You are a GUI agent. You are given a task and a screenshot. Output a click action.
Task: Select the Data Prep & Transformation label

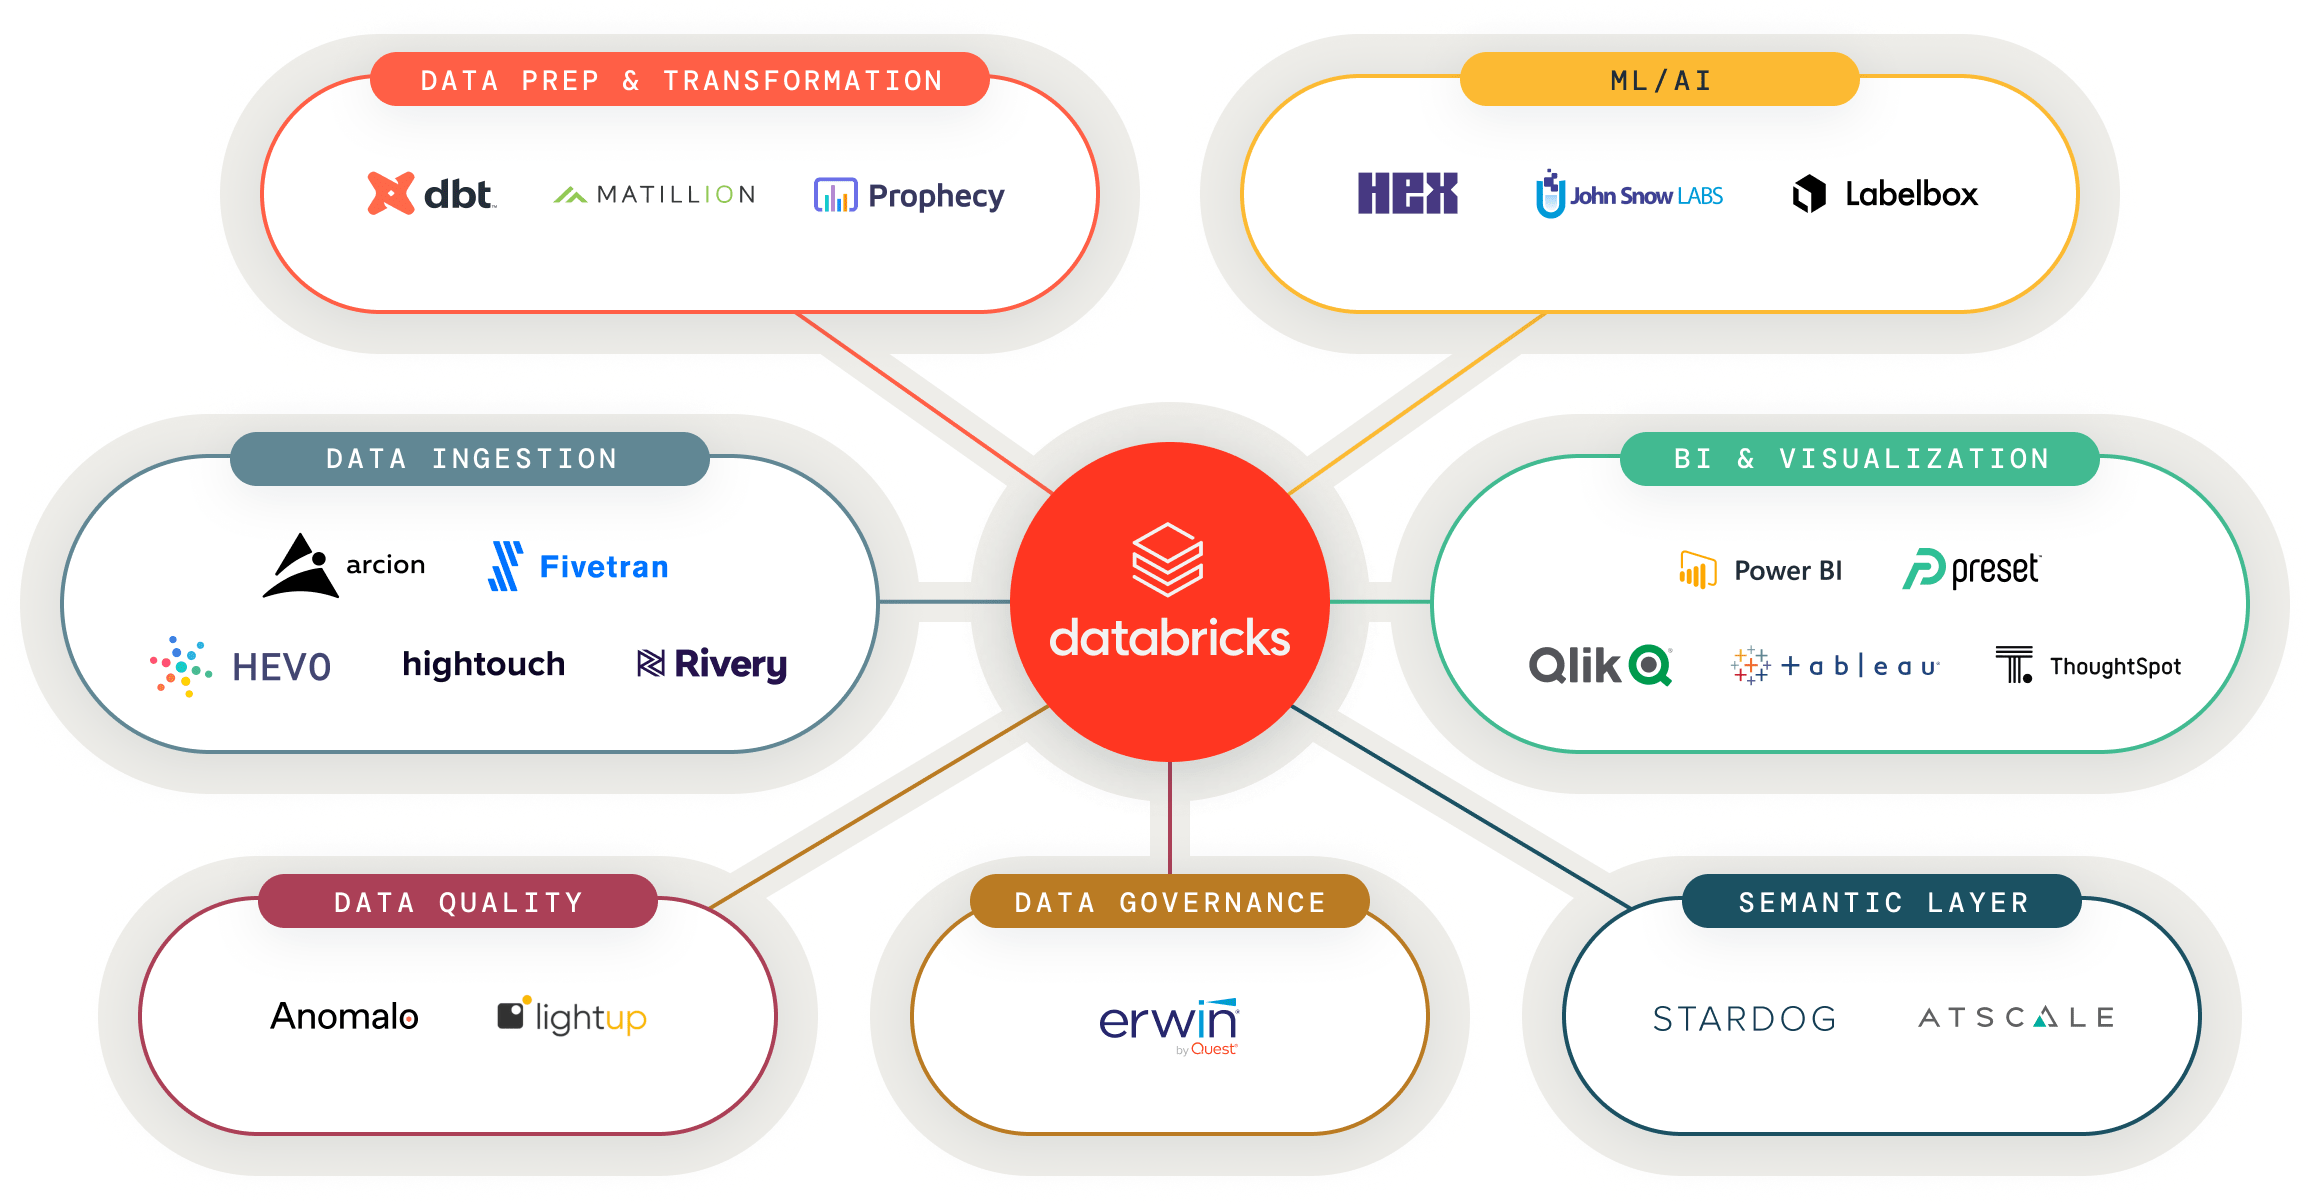680,80
